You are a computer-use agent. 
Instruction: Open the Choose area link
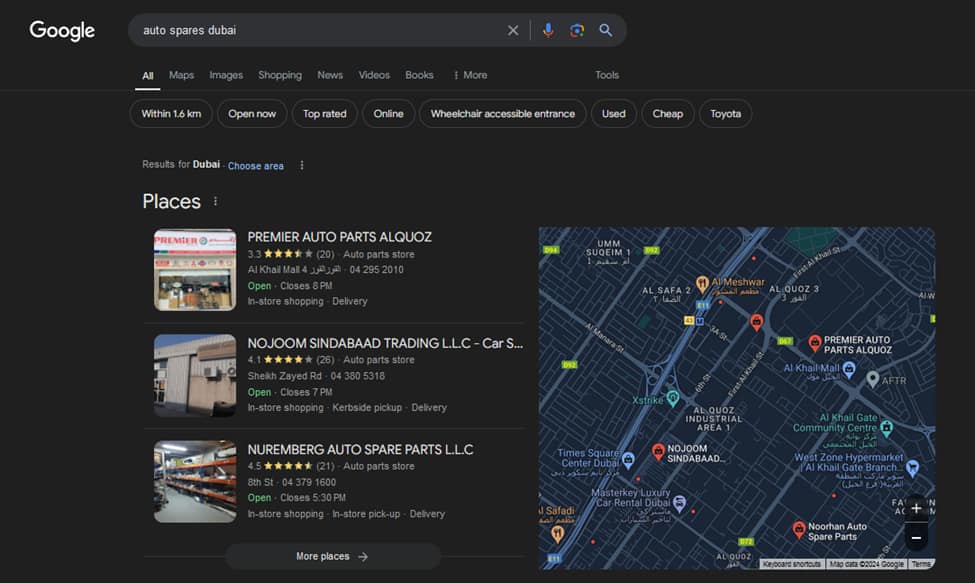(x=255, y=165)
